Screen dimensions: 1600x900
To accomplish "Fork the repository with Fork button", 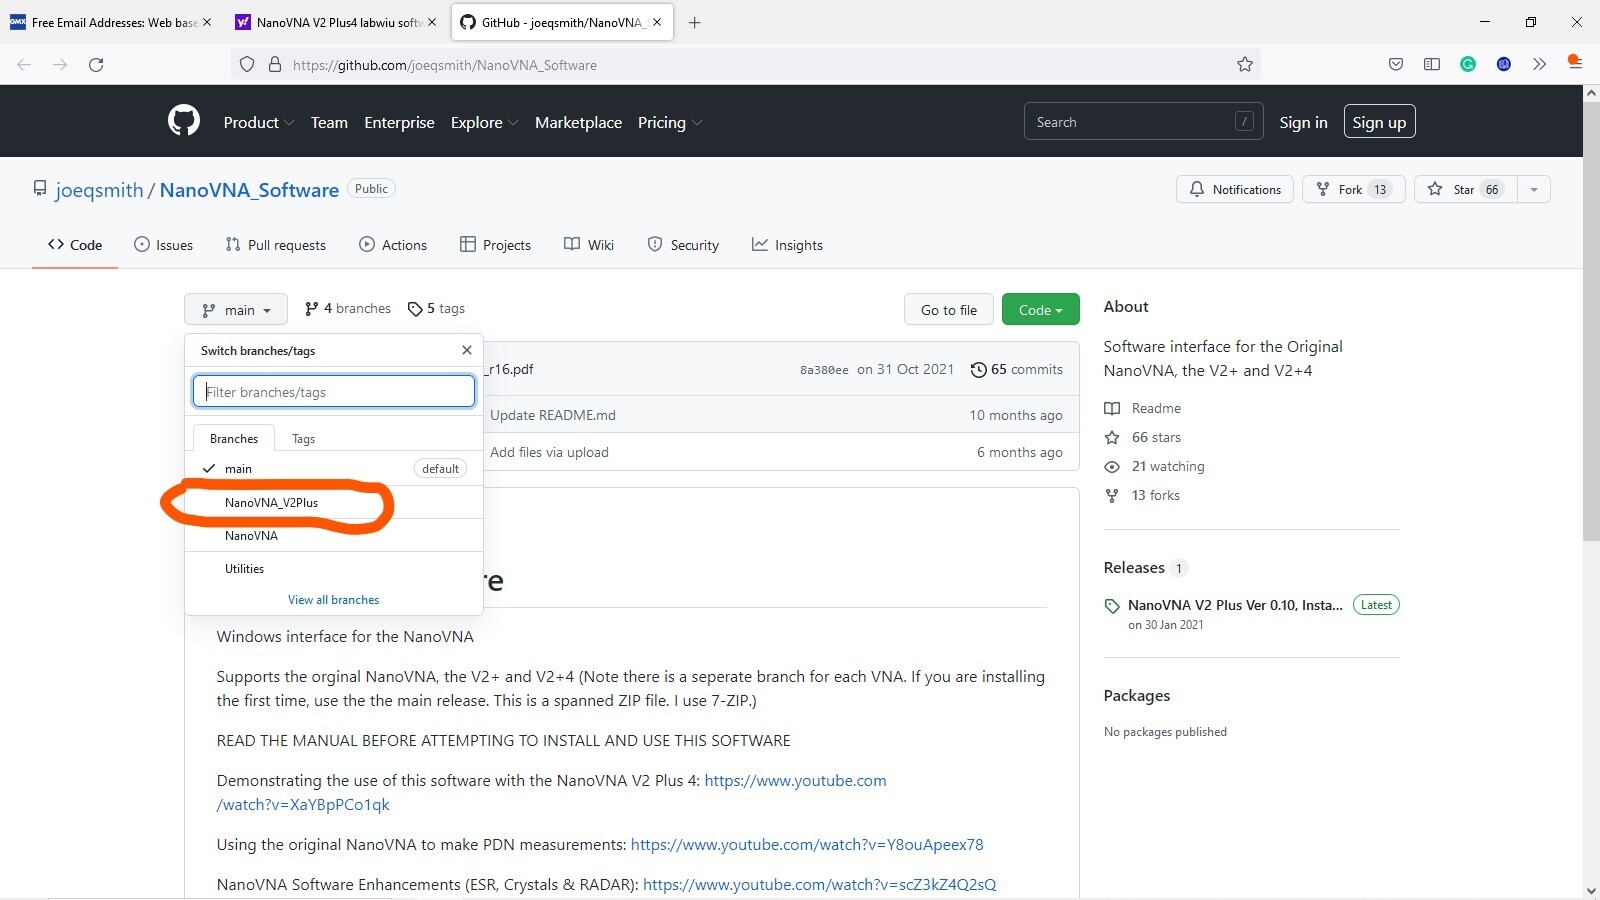I will (1354, 189).
